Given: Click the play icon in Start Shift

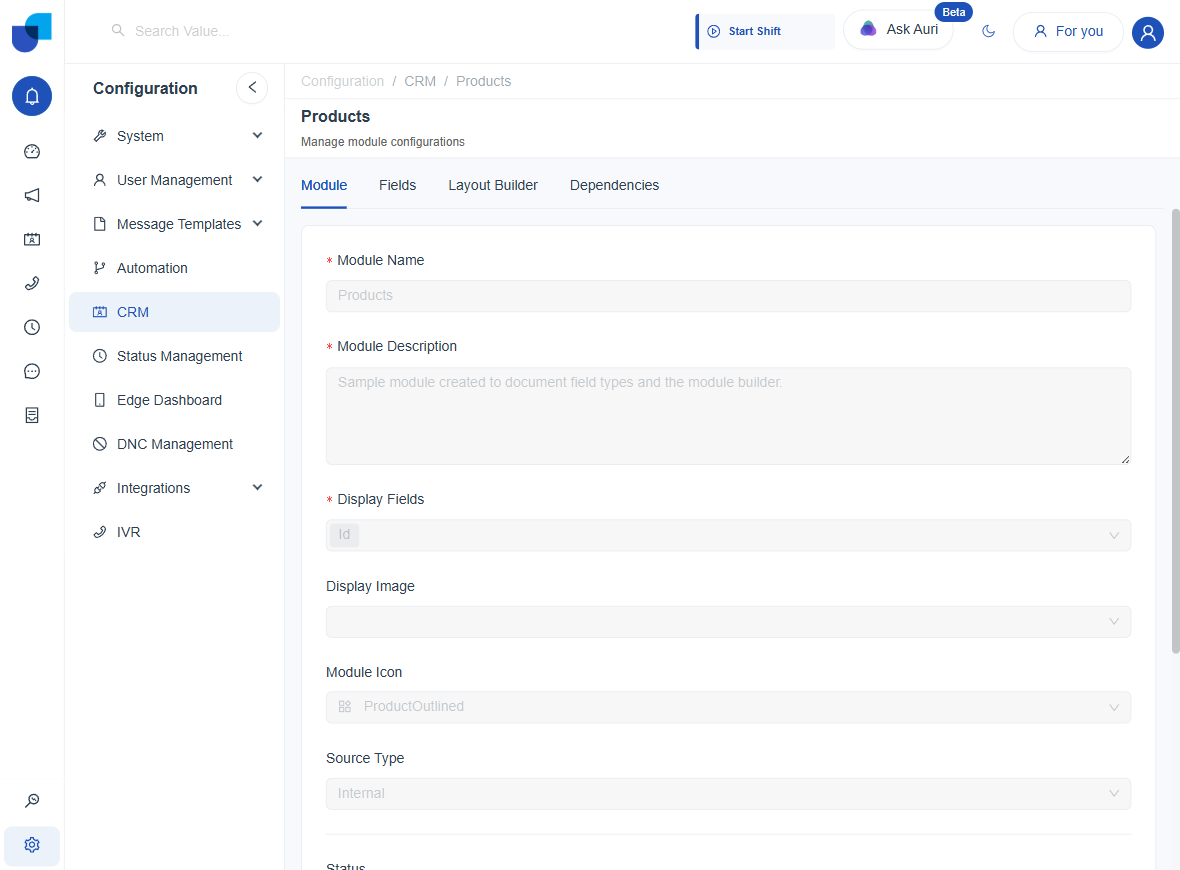Looking at the screenshot, I should (x=713, y=32).
